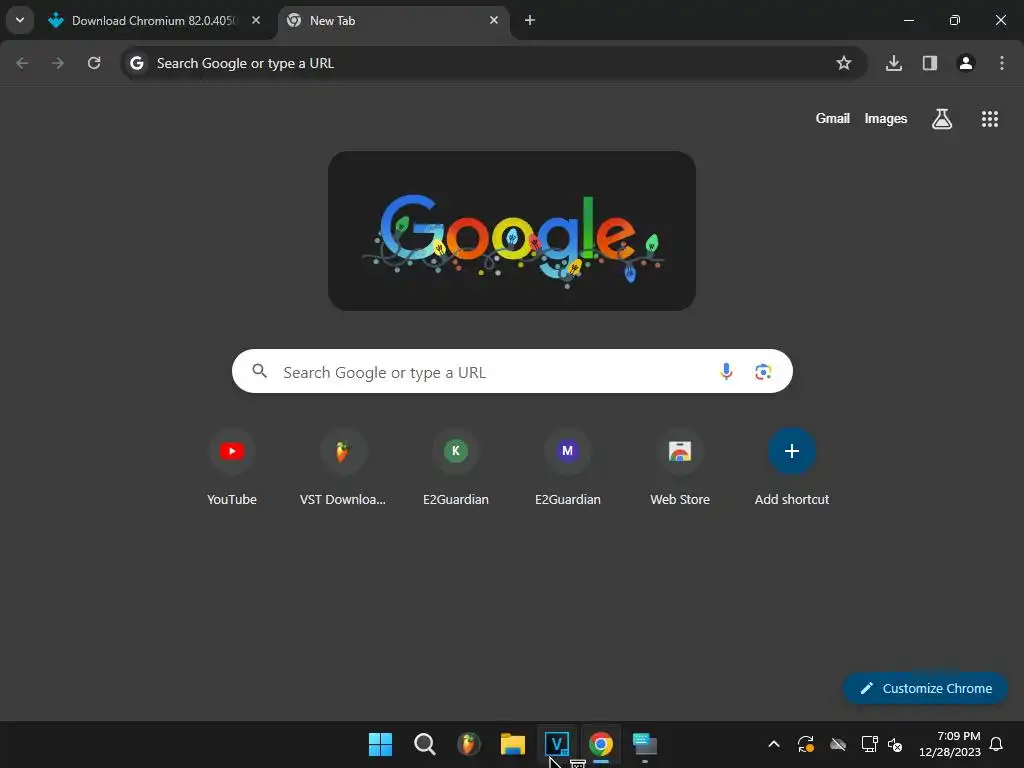
Task: Open the clock showing 7:09 PM
Action: click(950, 744)
